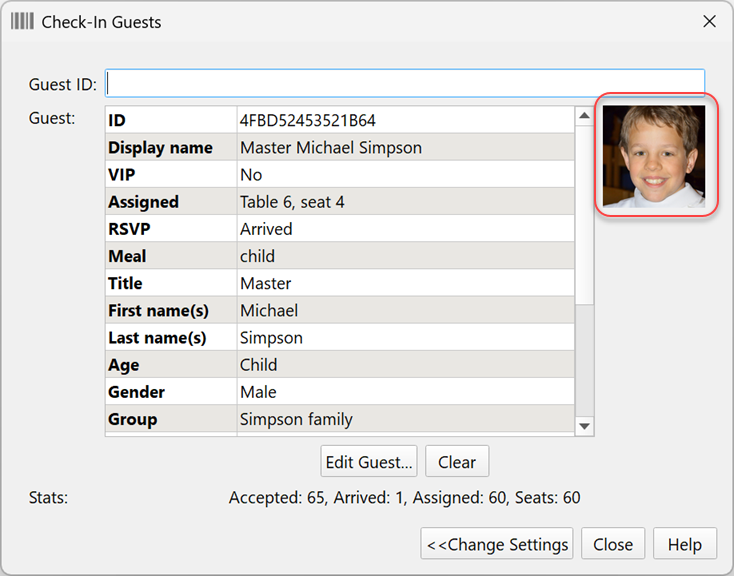Click the 'Table 6, seat 4' cell

pos(406,202)
